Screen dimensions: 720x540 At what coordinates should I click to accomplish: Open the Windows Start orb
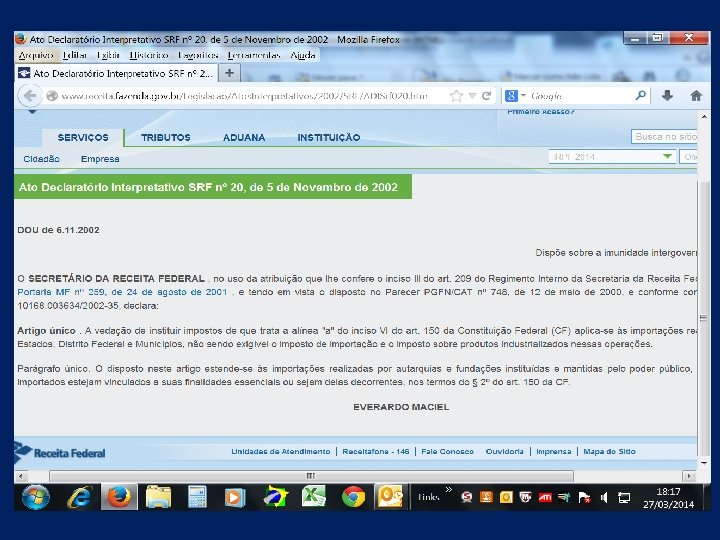coord(36,497)
